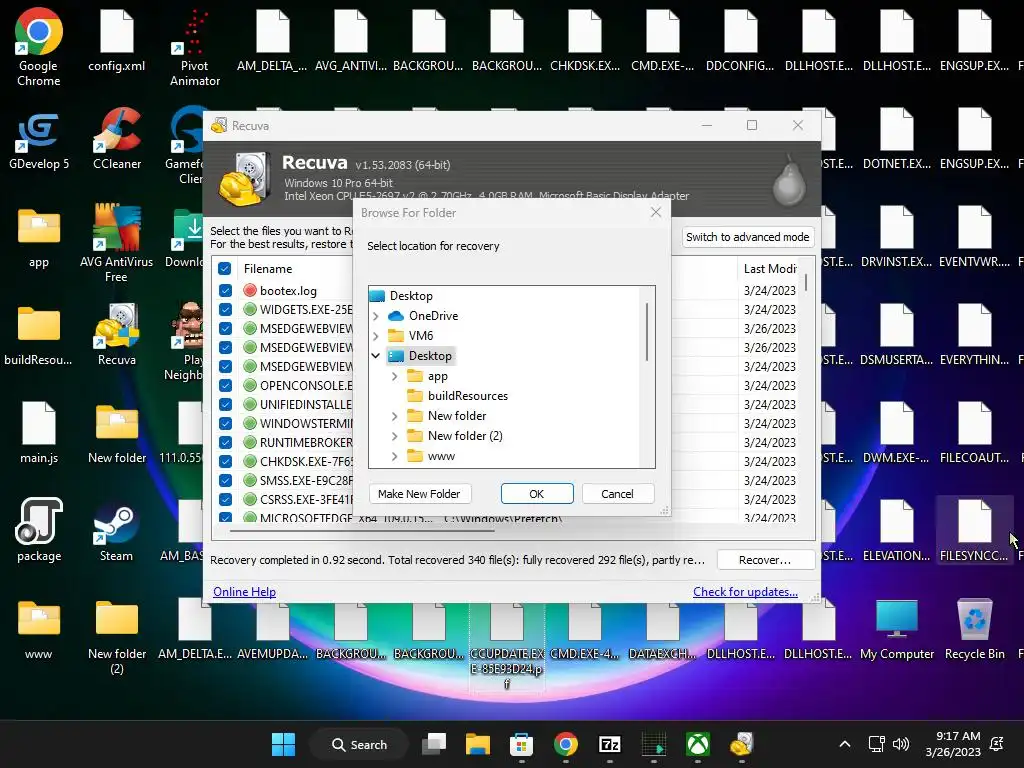Select buildResources in the folder tree
Image resolution: width=1024 pixels, height=768 pixels.
point(457,396)
